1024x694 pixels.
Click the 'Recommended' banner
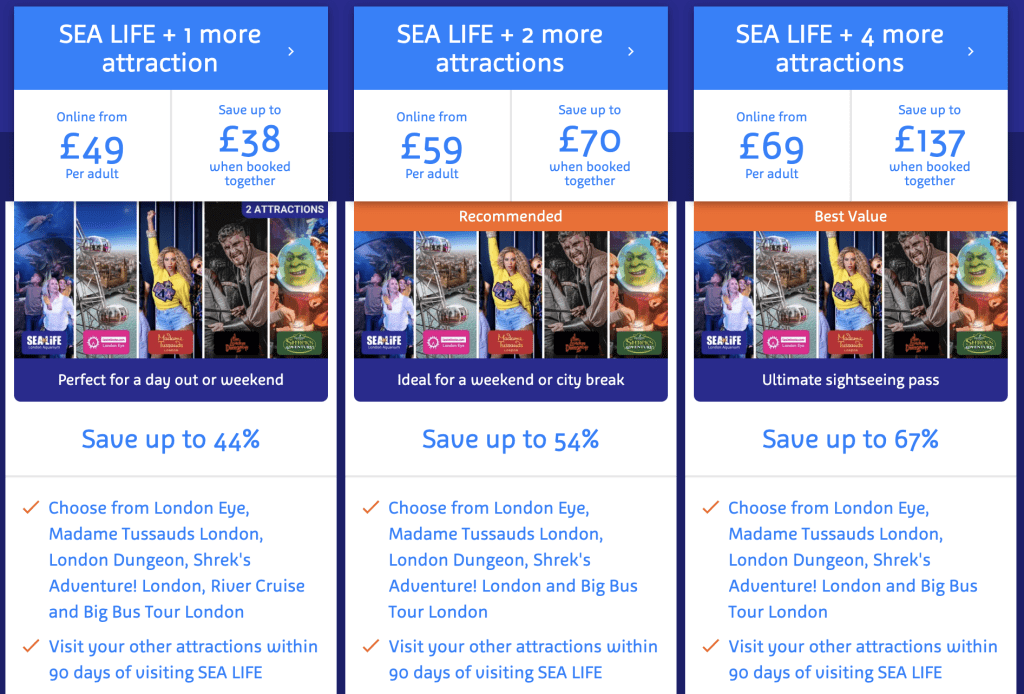pos(510,216)
